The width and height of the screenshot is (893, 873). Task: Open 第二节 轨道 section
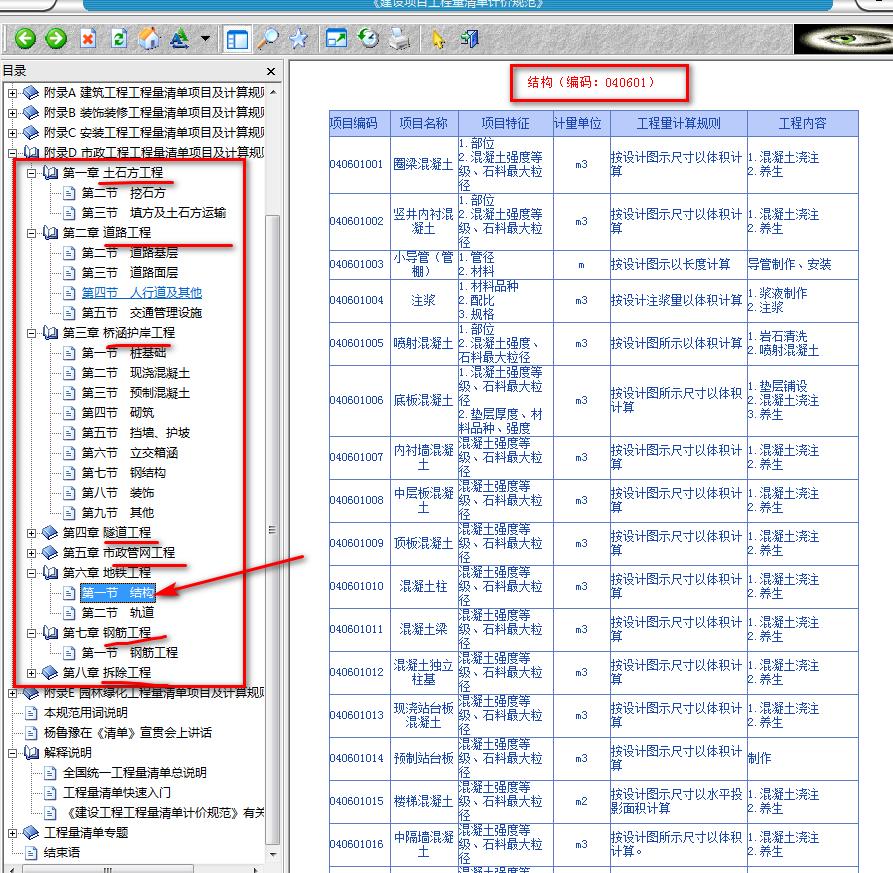(x=117, y=613)
